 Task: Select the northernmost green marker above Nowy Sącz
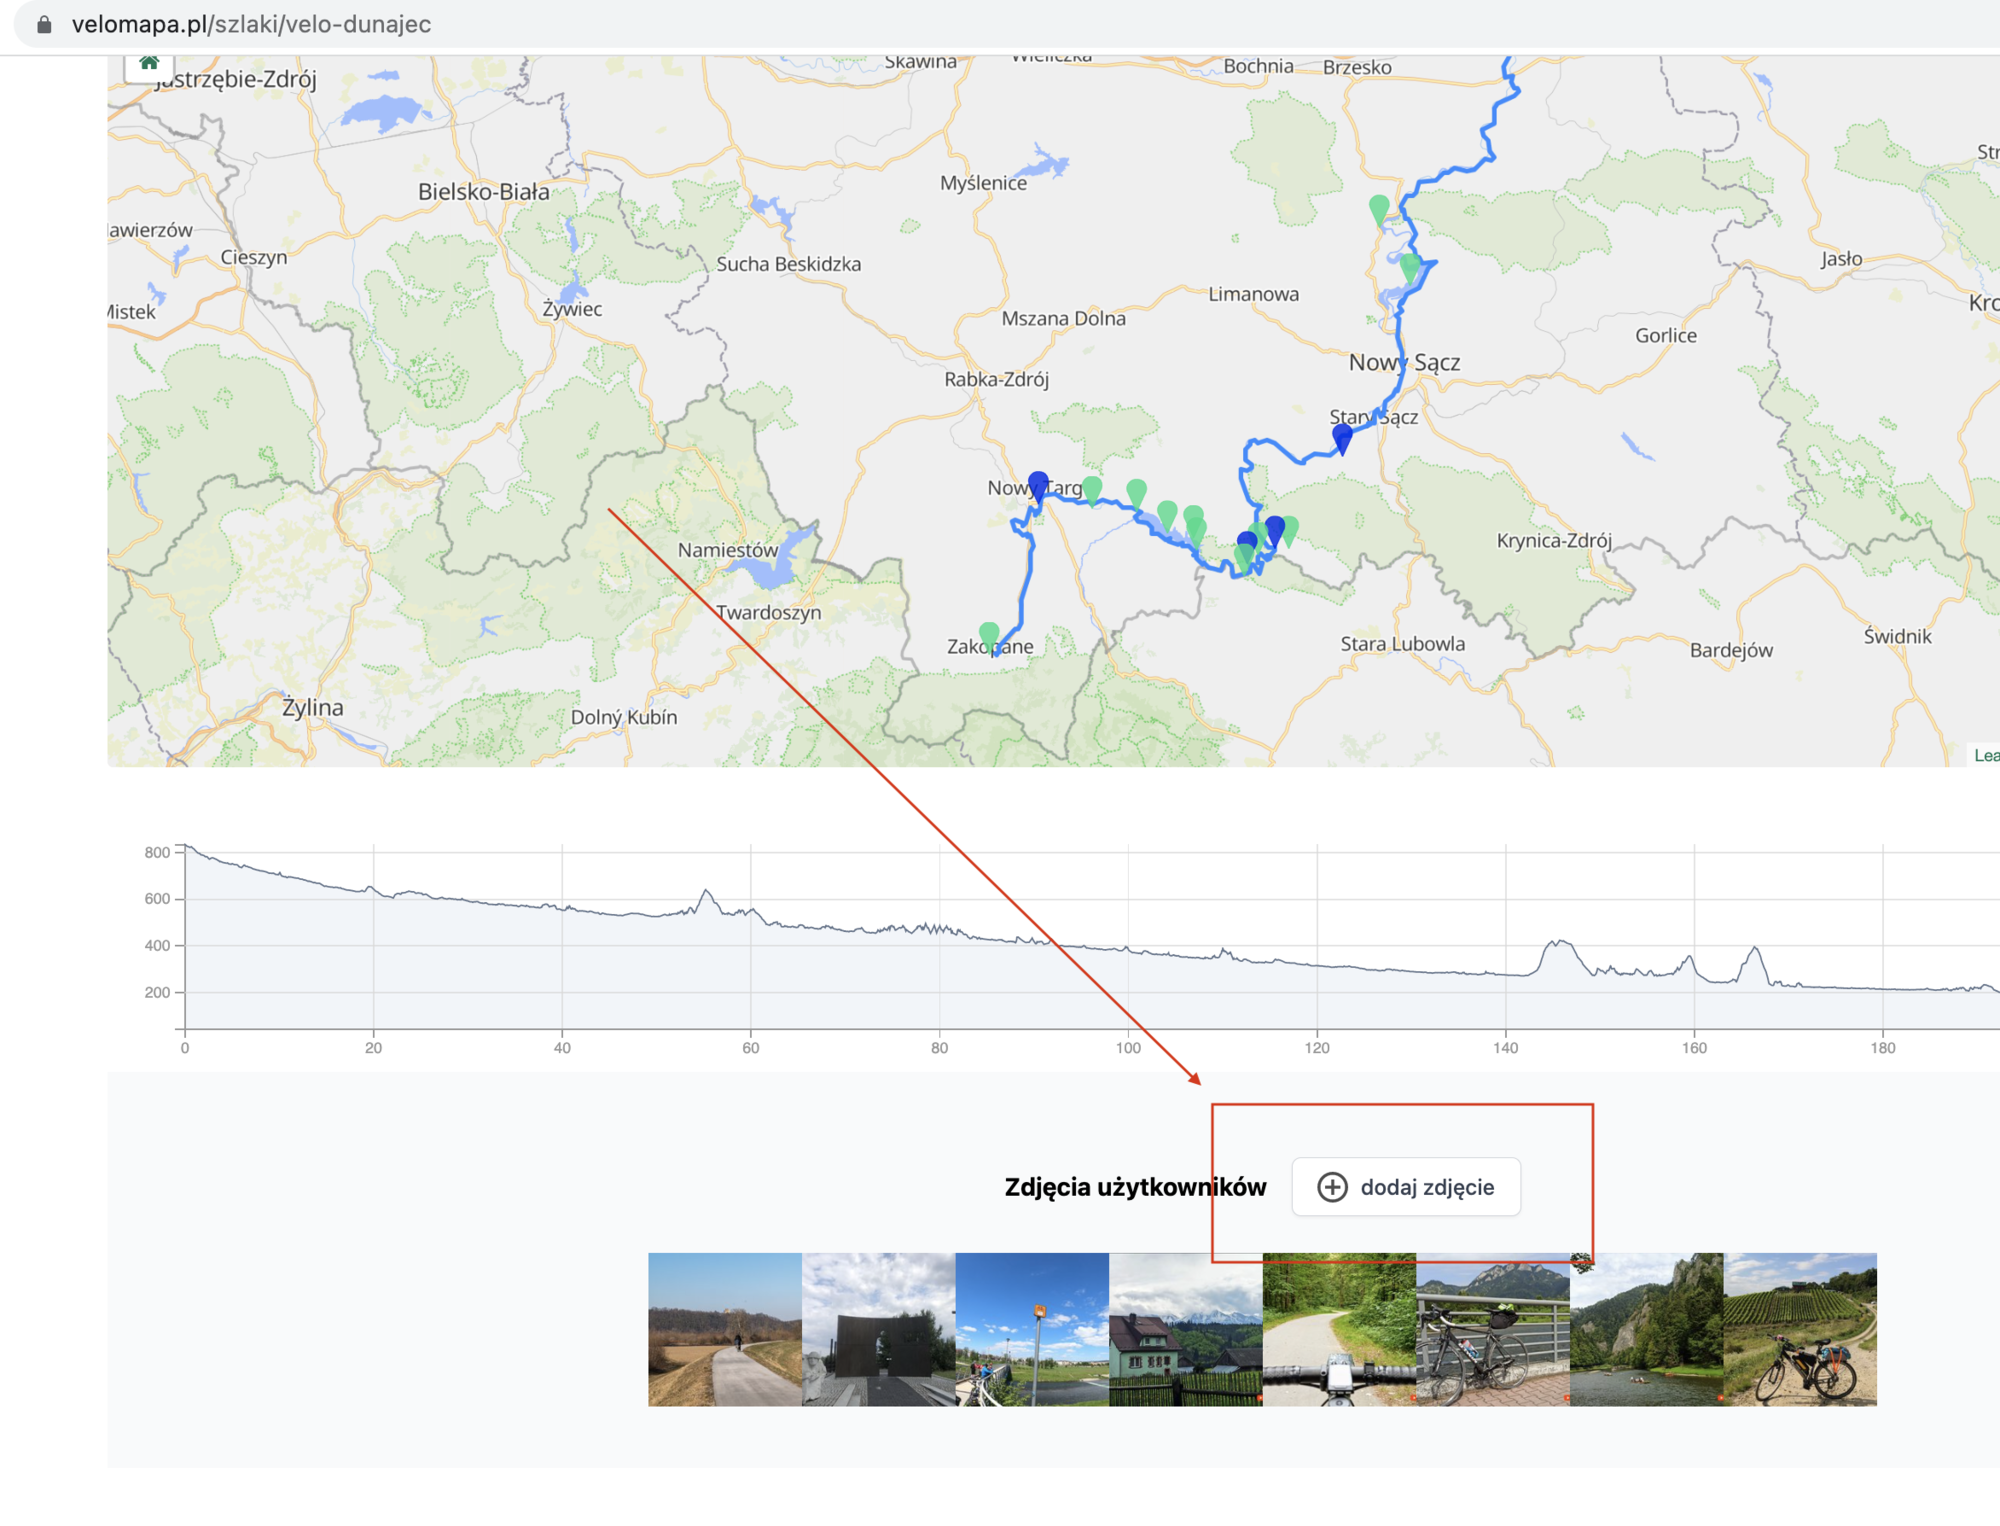pyautogui.click(x=1379, y=210)
